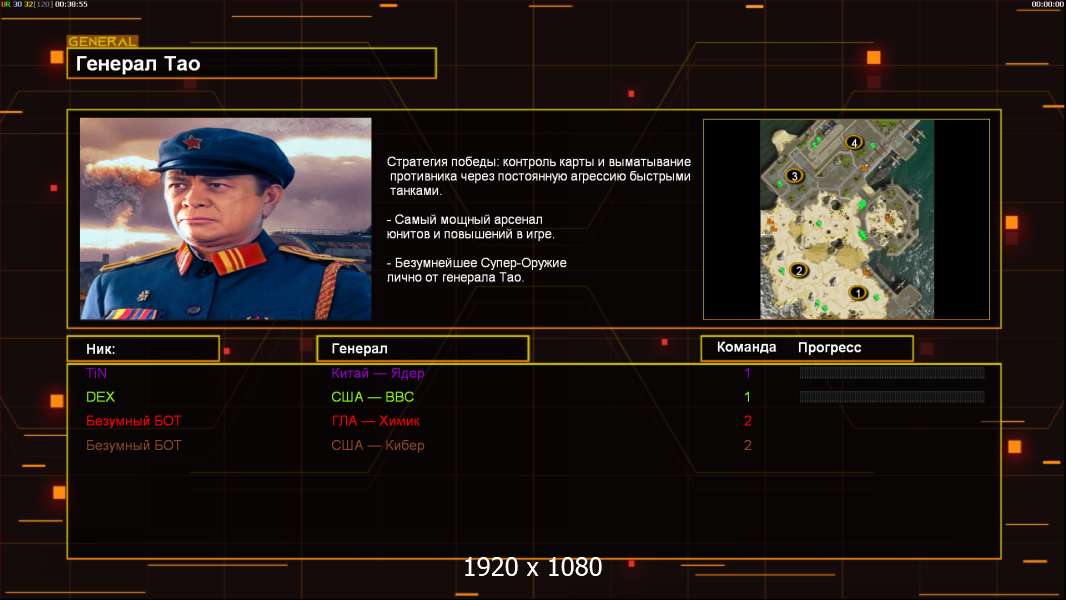Click 'Безумнейшее Супер-Оружие' bullet text
The height and width of the screenshot is (600, 1066).
point(477,270)
